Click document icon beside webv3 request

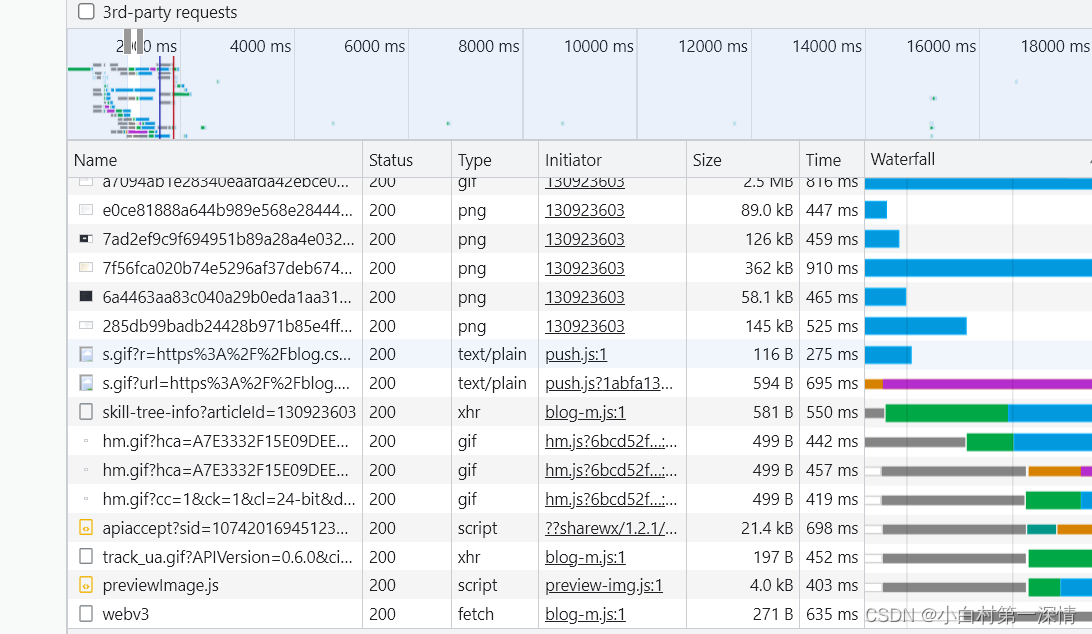86,614
